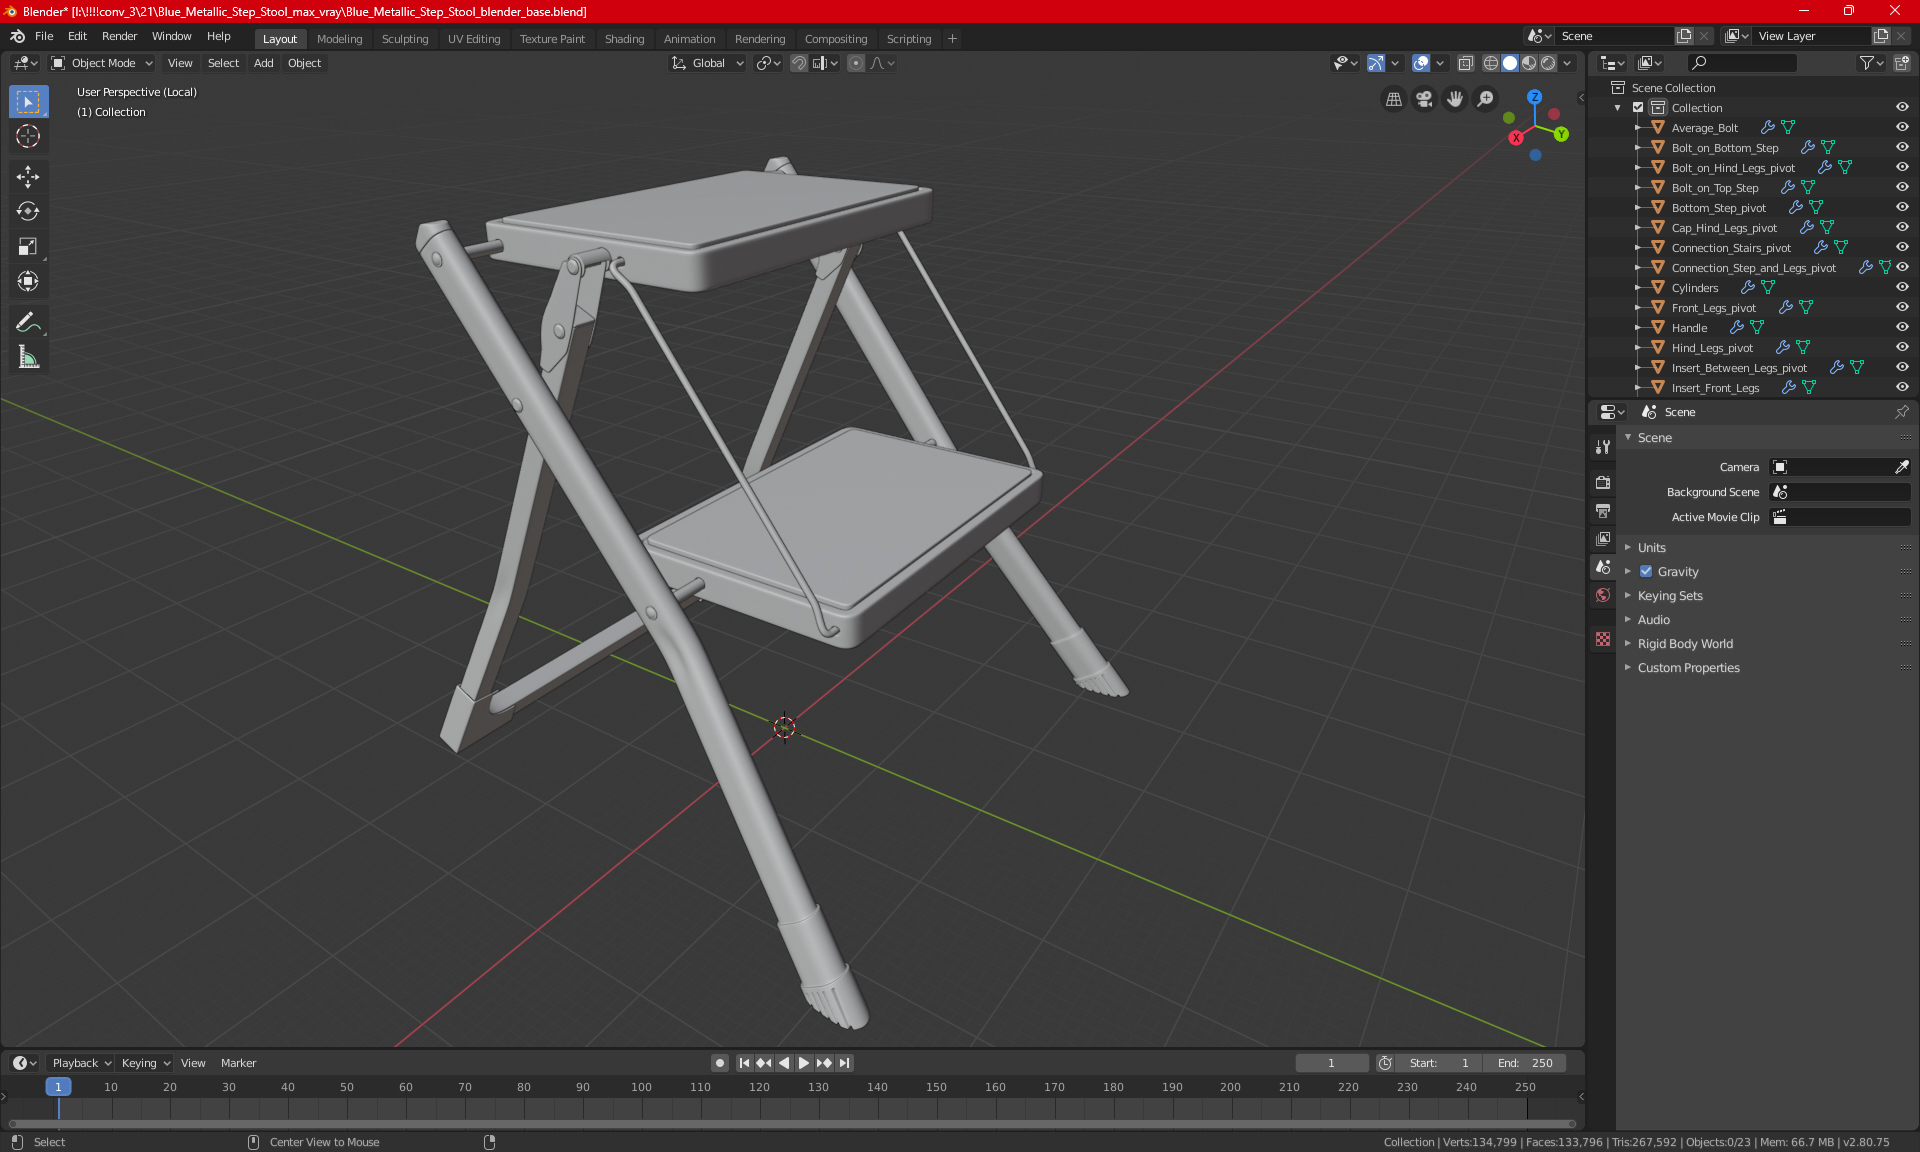Screen dimensions: 1920x1152
Task: Switch to orthographic grid view toggle
Action: click(1393, 99)
